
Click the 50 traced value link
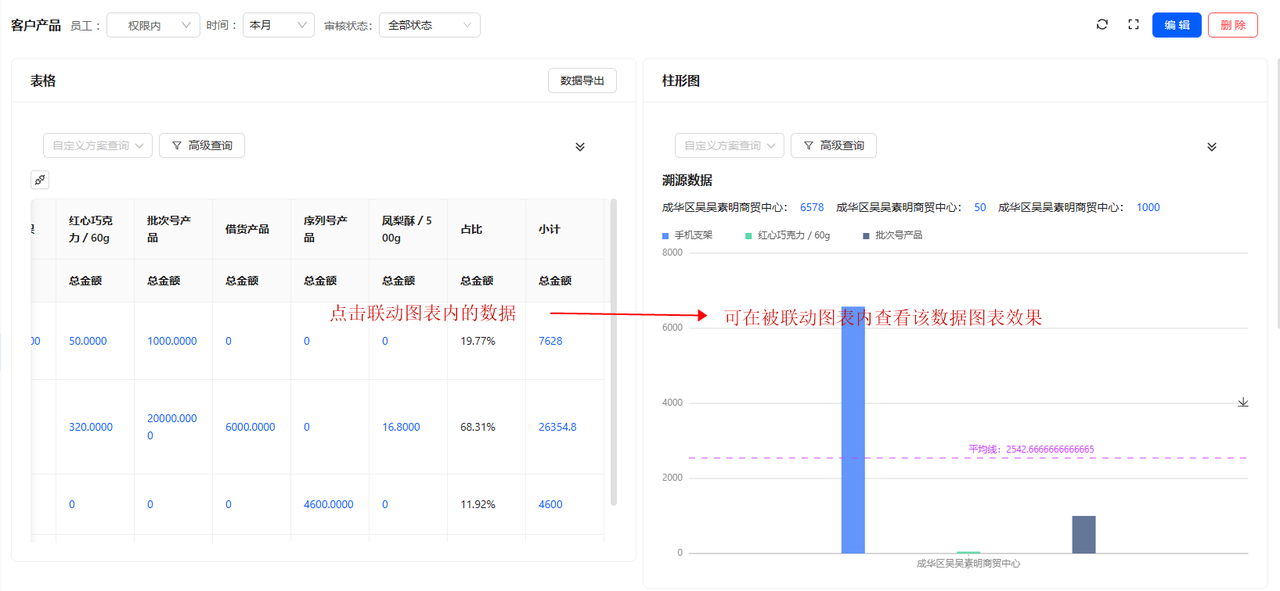click(980, 208)
